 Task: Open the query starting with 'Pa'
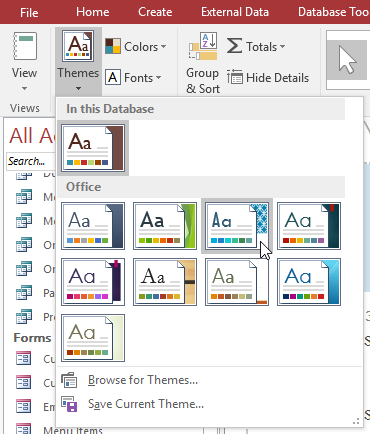pos(35,293)
